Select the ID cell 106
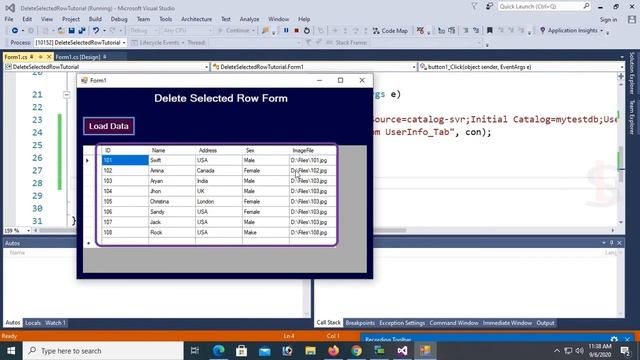This screenshot has width=640, height=360. click(x=125, y=212)
